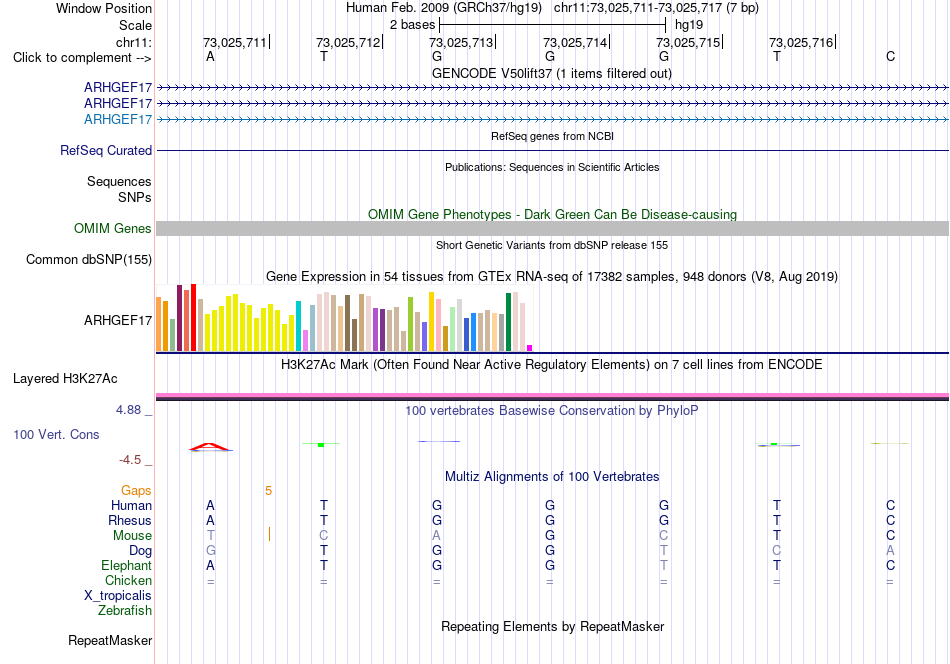Click the pink H3K27Ac signal band
This screenshot has width=950, height=664.
[553, 396]
